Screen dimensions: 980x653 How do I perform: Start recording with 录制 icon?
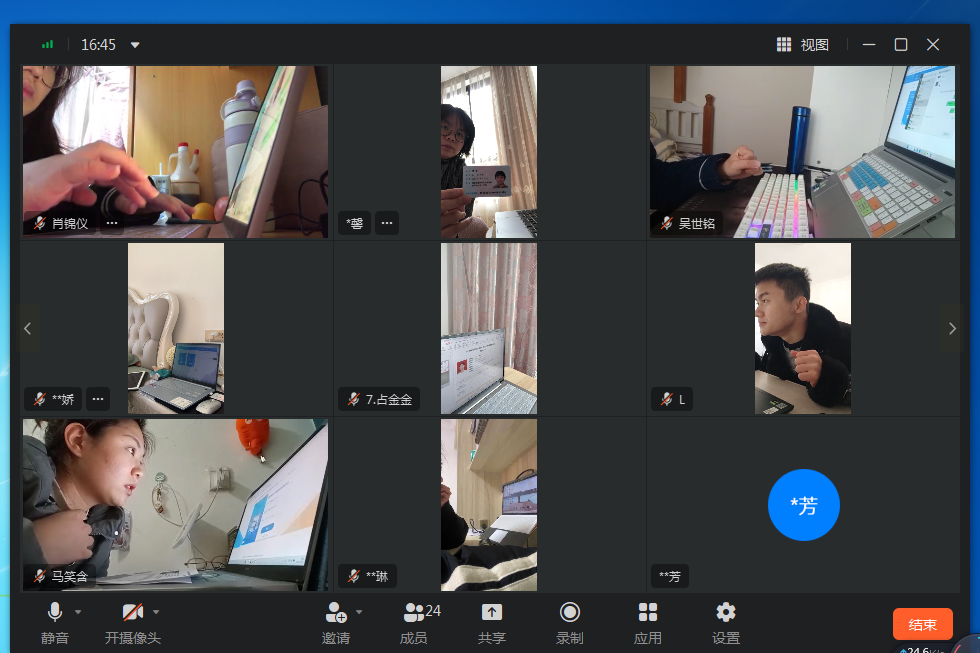point(570,621)
